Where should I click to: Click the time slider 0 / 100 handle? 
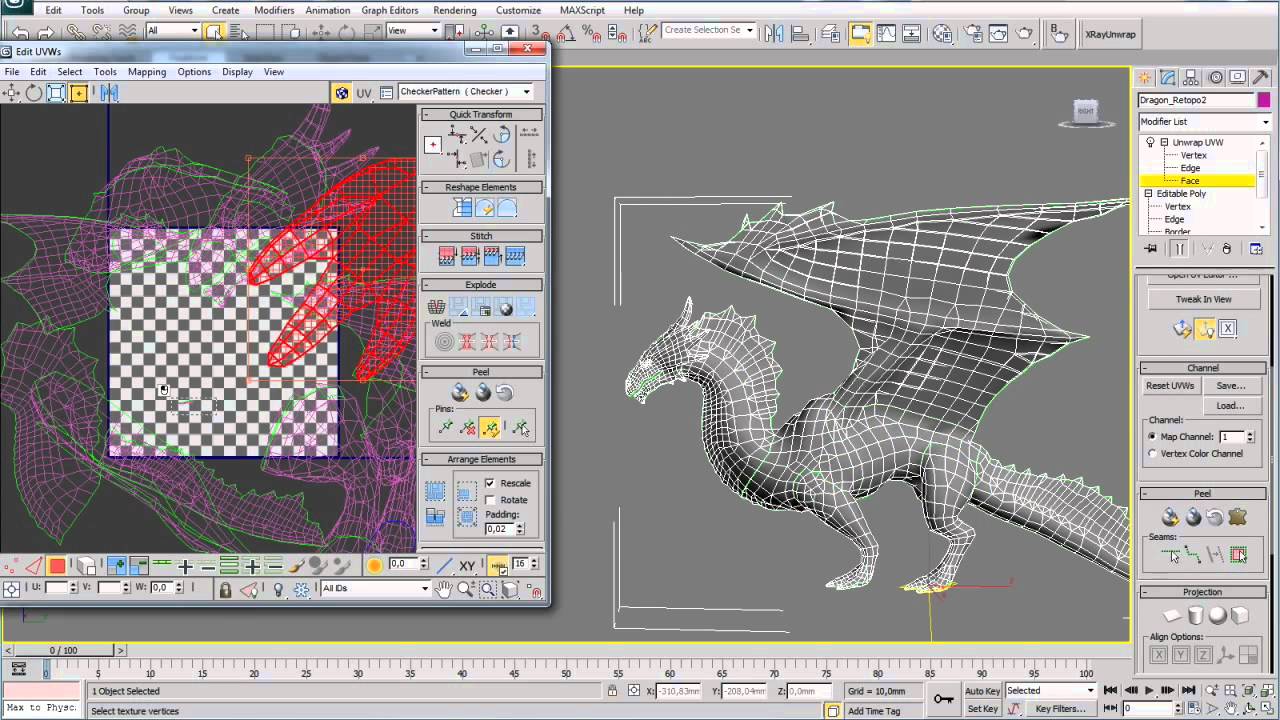pos(62,651)
